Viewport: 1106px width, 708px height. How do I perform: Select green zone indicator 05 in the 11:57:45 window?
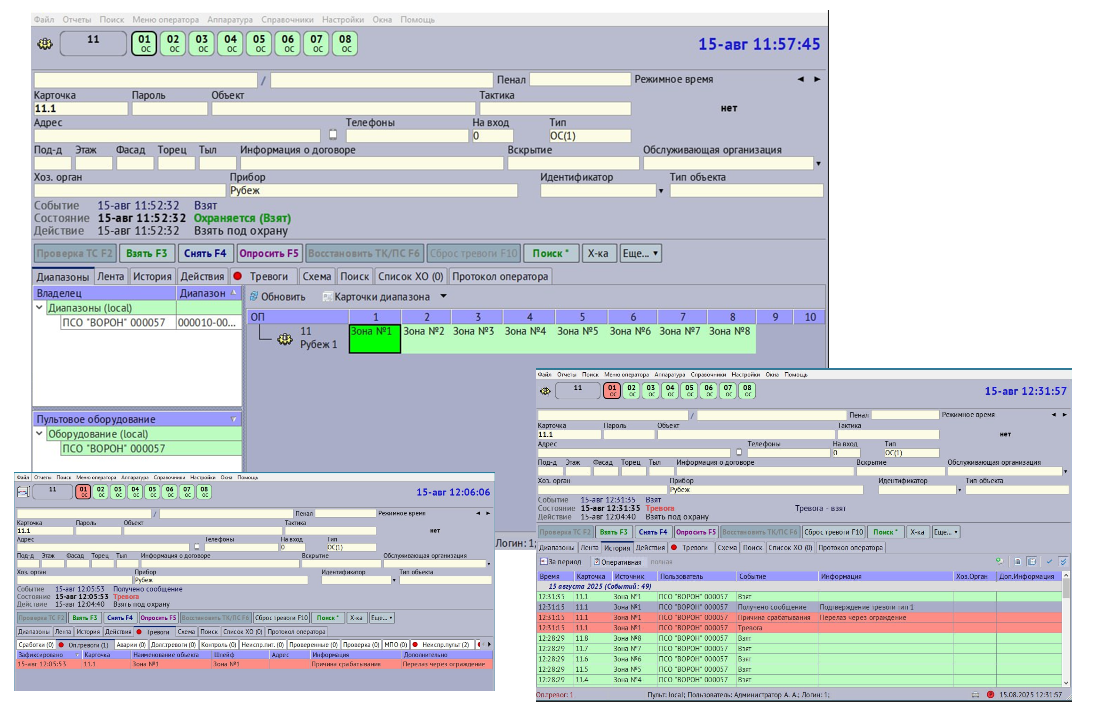[x=259, y=43]
